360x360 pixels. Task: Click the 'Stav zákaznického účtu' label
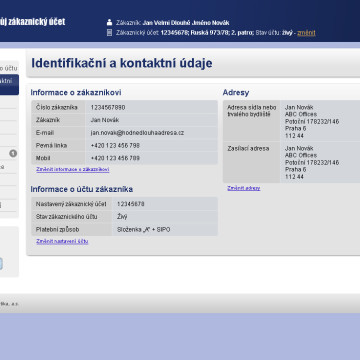67,217
